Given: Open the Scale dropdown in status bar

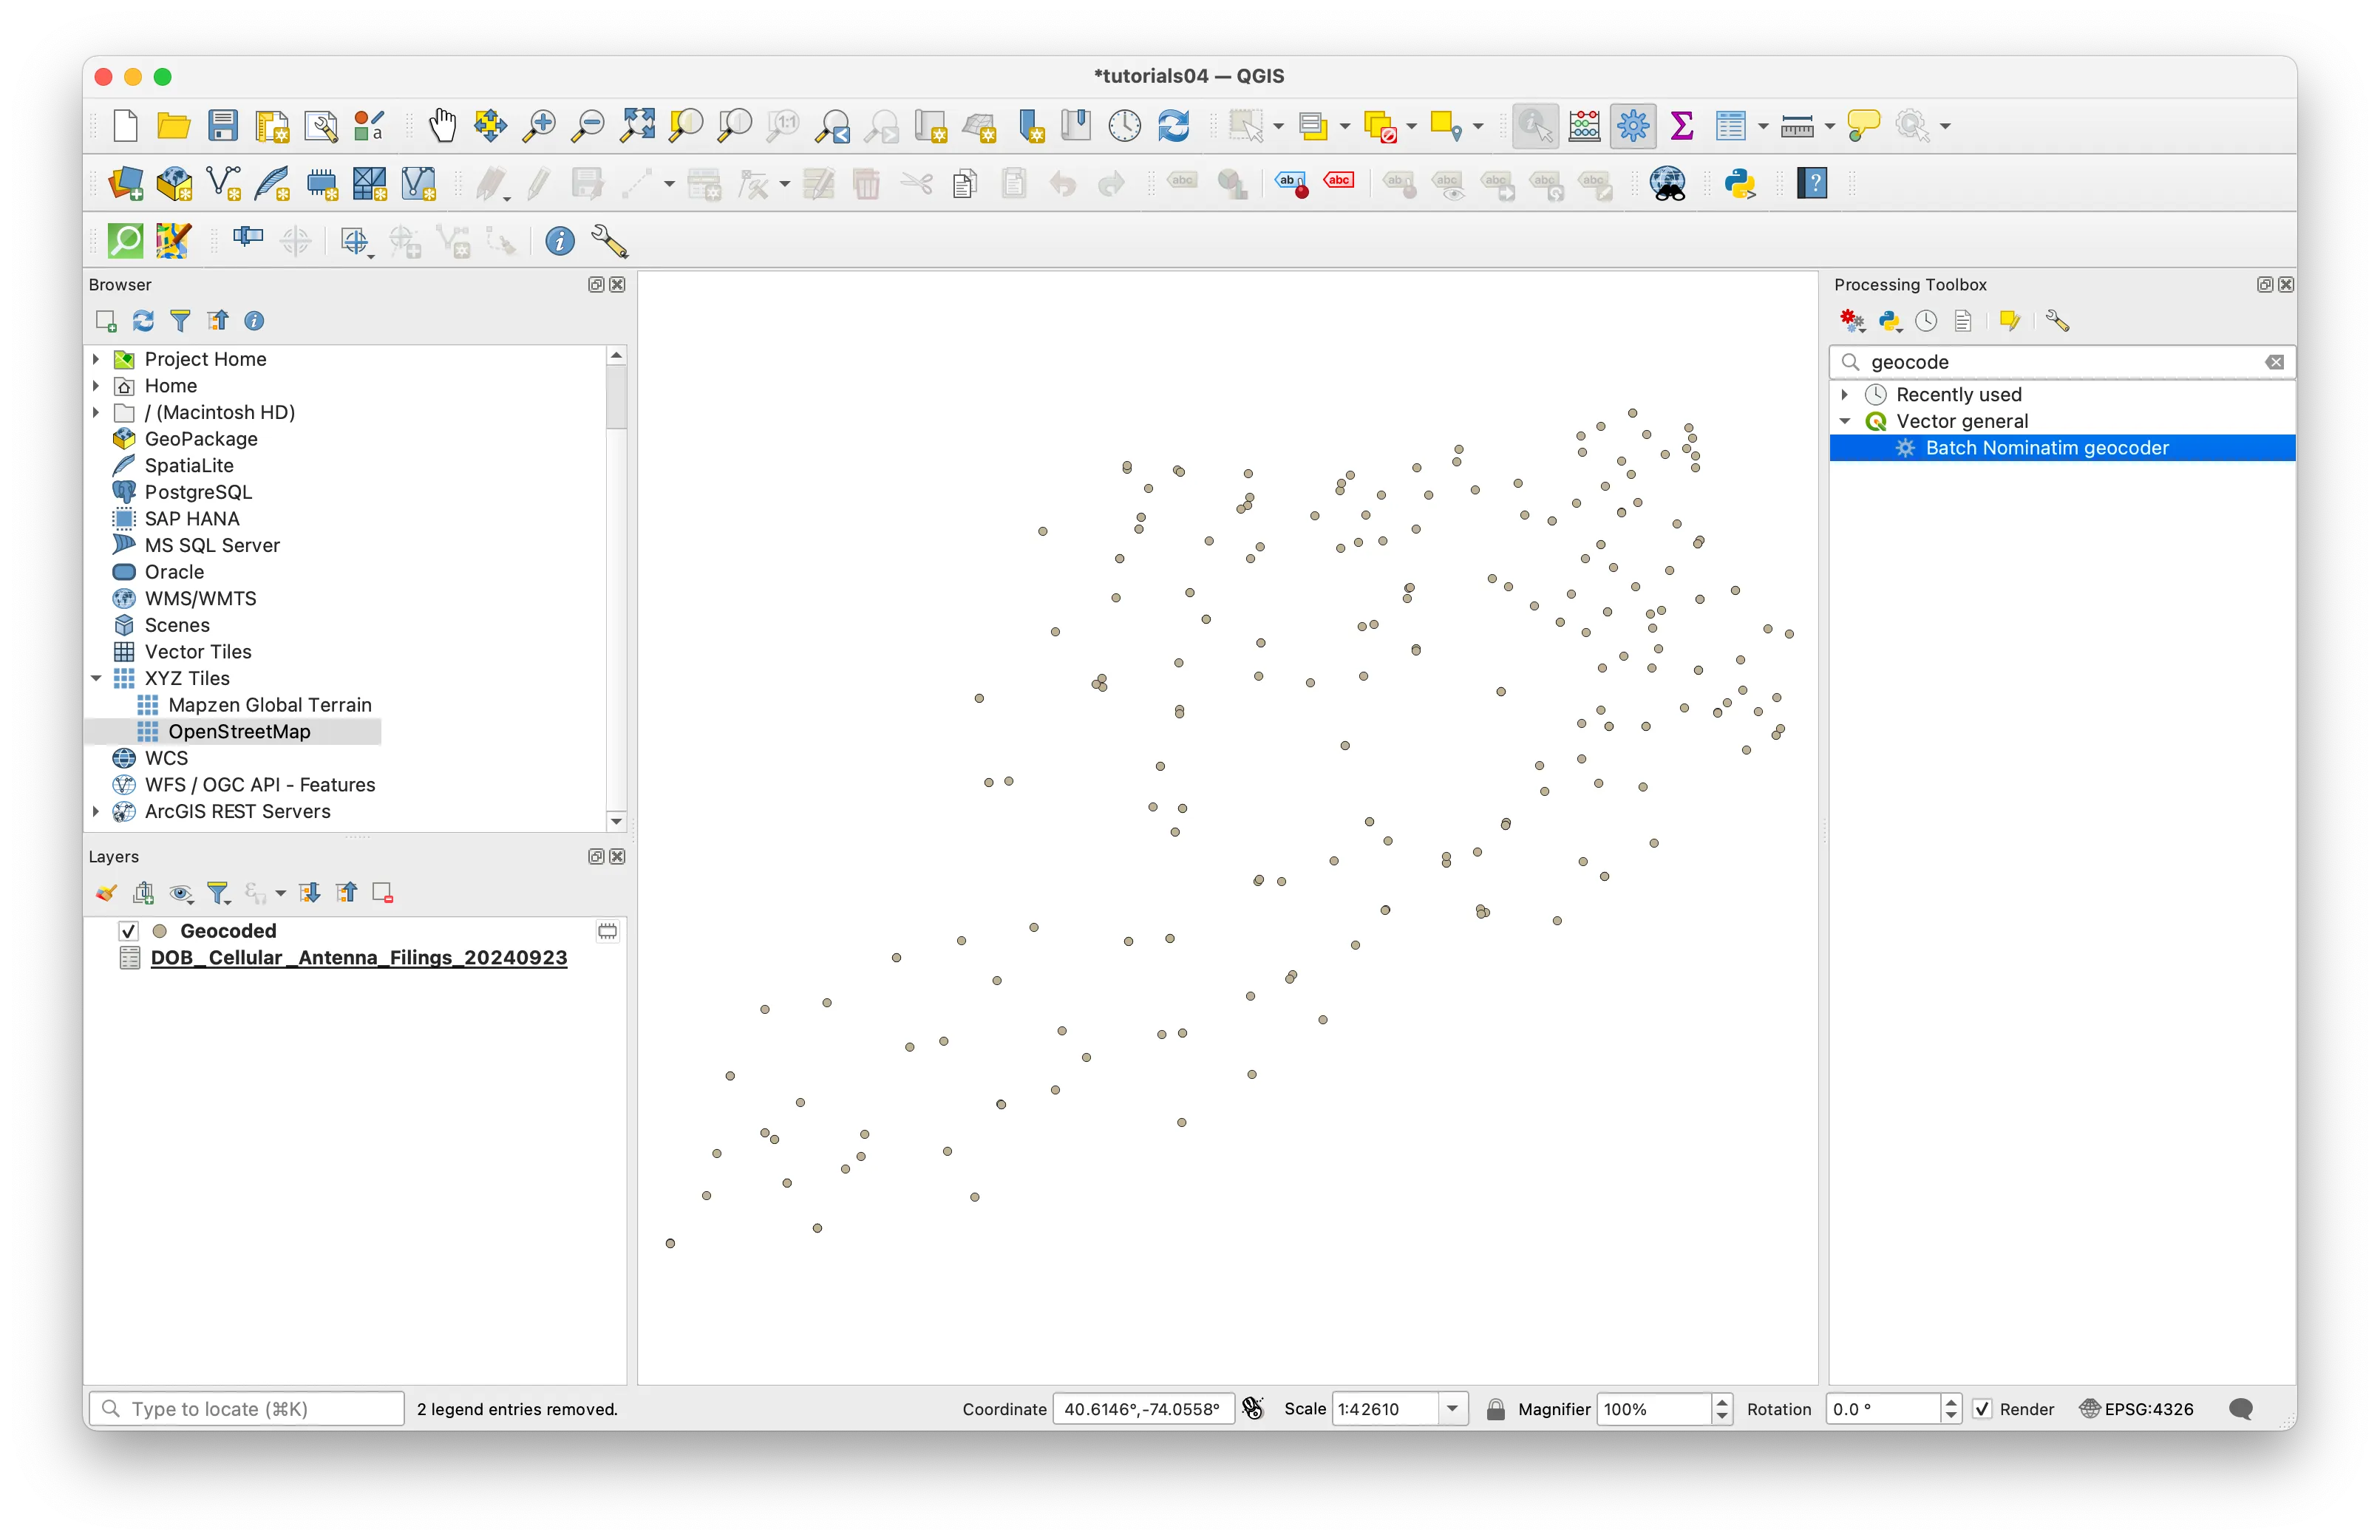Looking at the screenshot, I should (1453, 1408).
